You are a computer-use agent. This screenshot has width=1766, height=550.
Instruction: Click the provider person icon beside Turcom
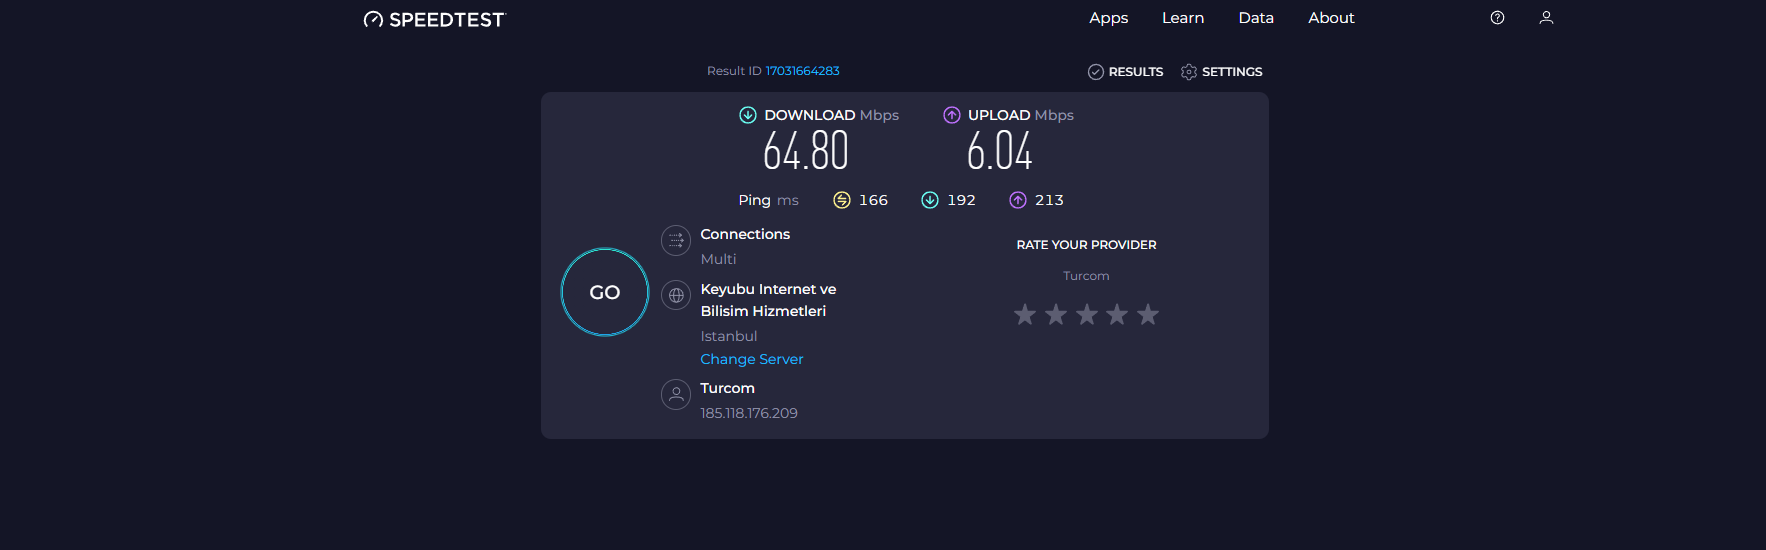coord(676,394)
